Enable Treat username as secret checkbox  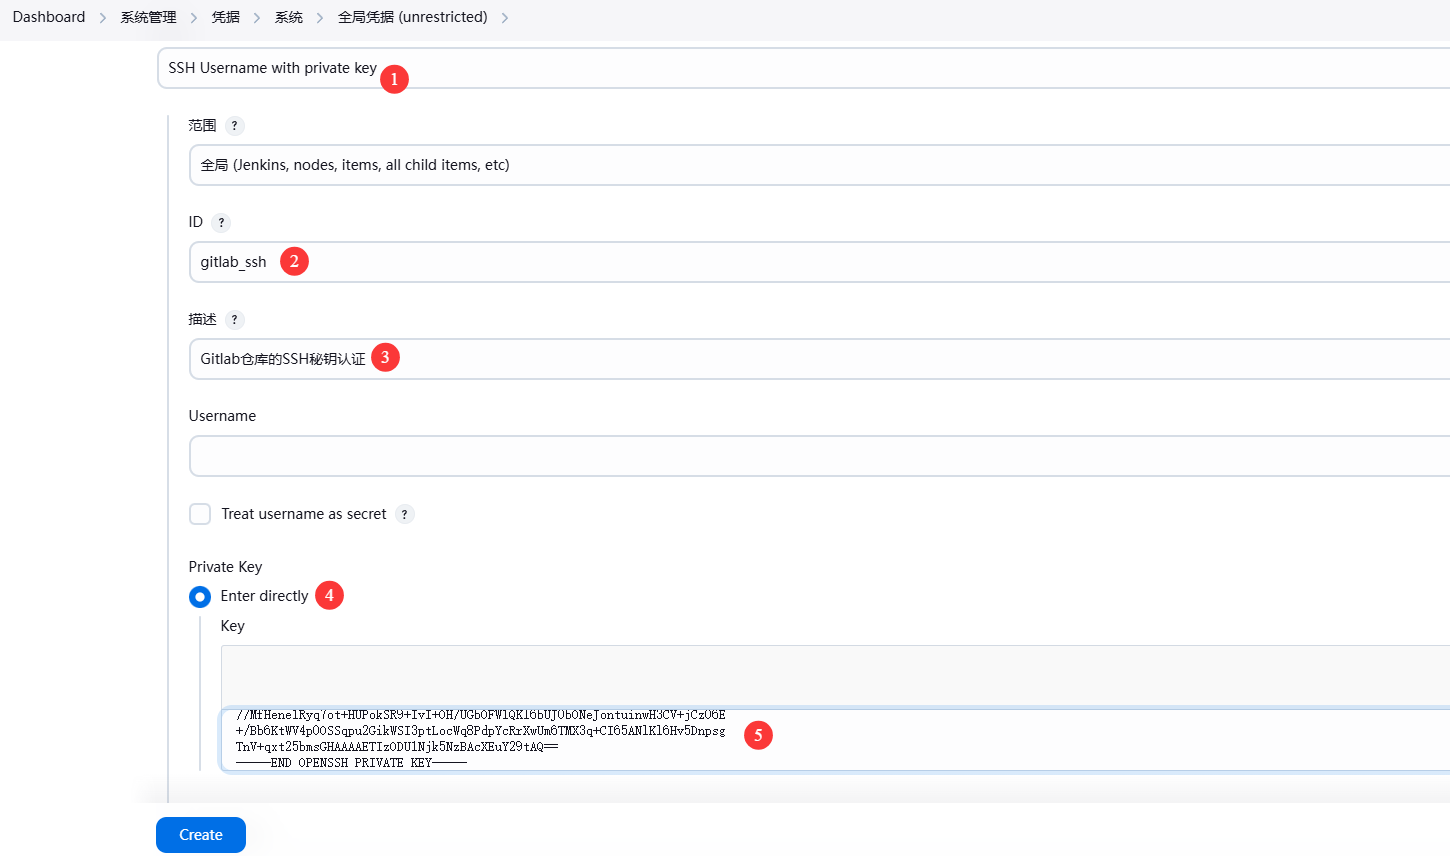pos(200,514)
